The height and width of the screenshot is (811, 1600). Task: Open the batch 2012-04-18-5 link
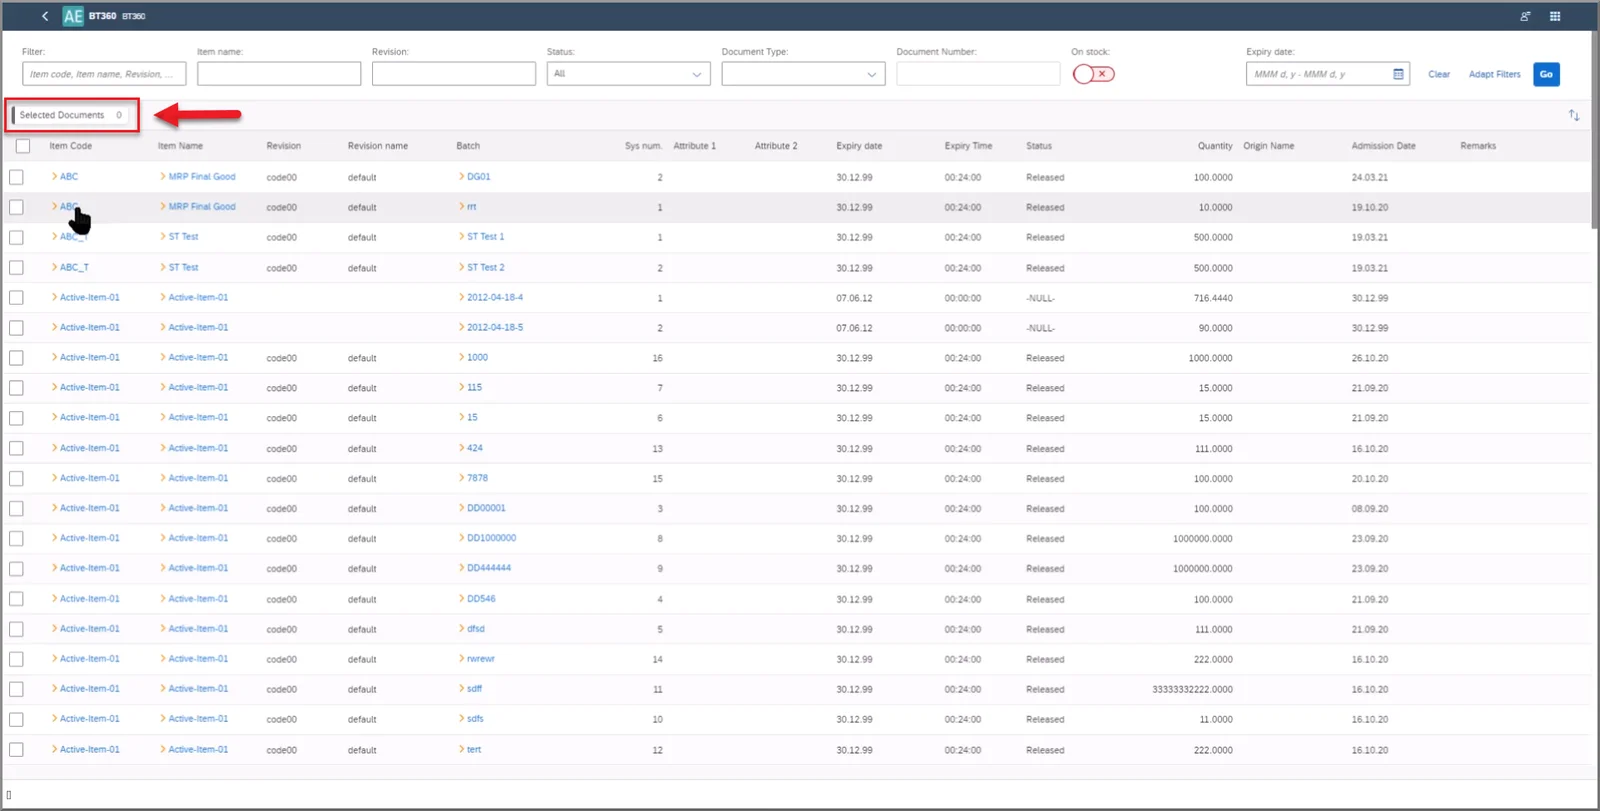(495, 327)
